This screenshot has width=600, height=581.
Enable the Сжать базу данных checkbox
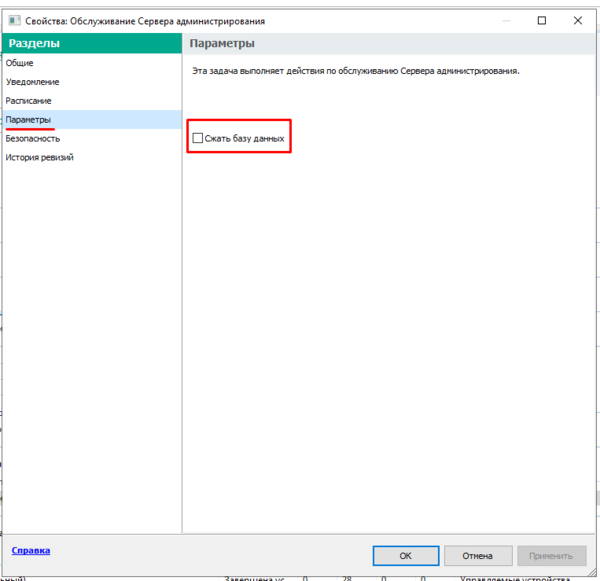click(198, 138)
